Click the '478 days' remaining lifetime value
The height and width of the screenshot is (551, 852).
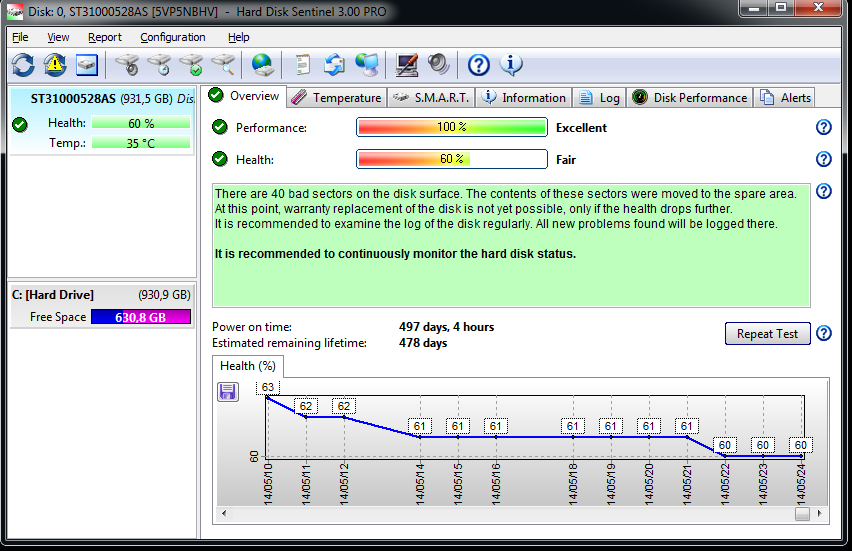coord(423,343)
